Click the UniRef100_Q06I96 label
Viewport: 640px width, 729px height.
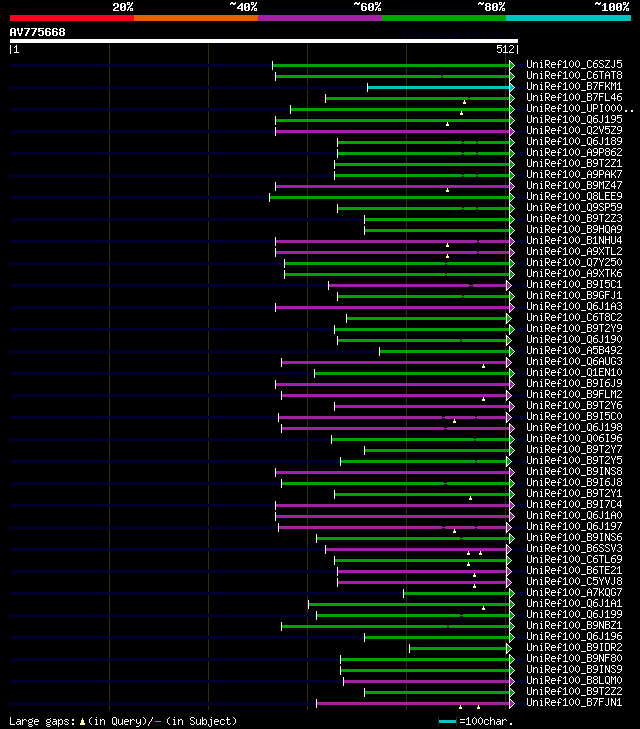click(x=574, y=438)
